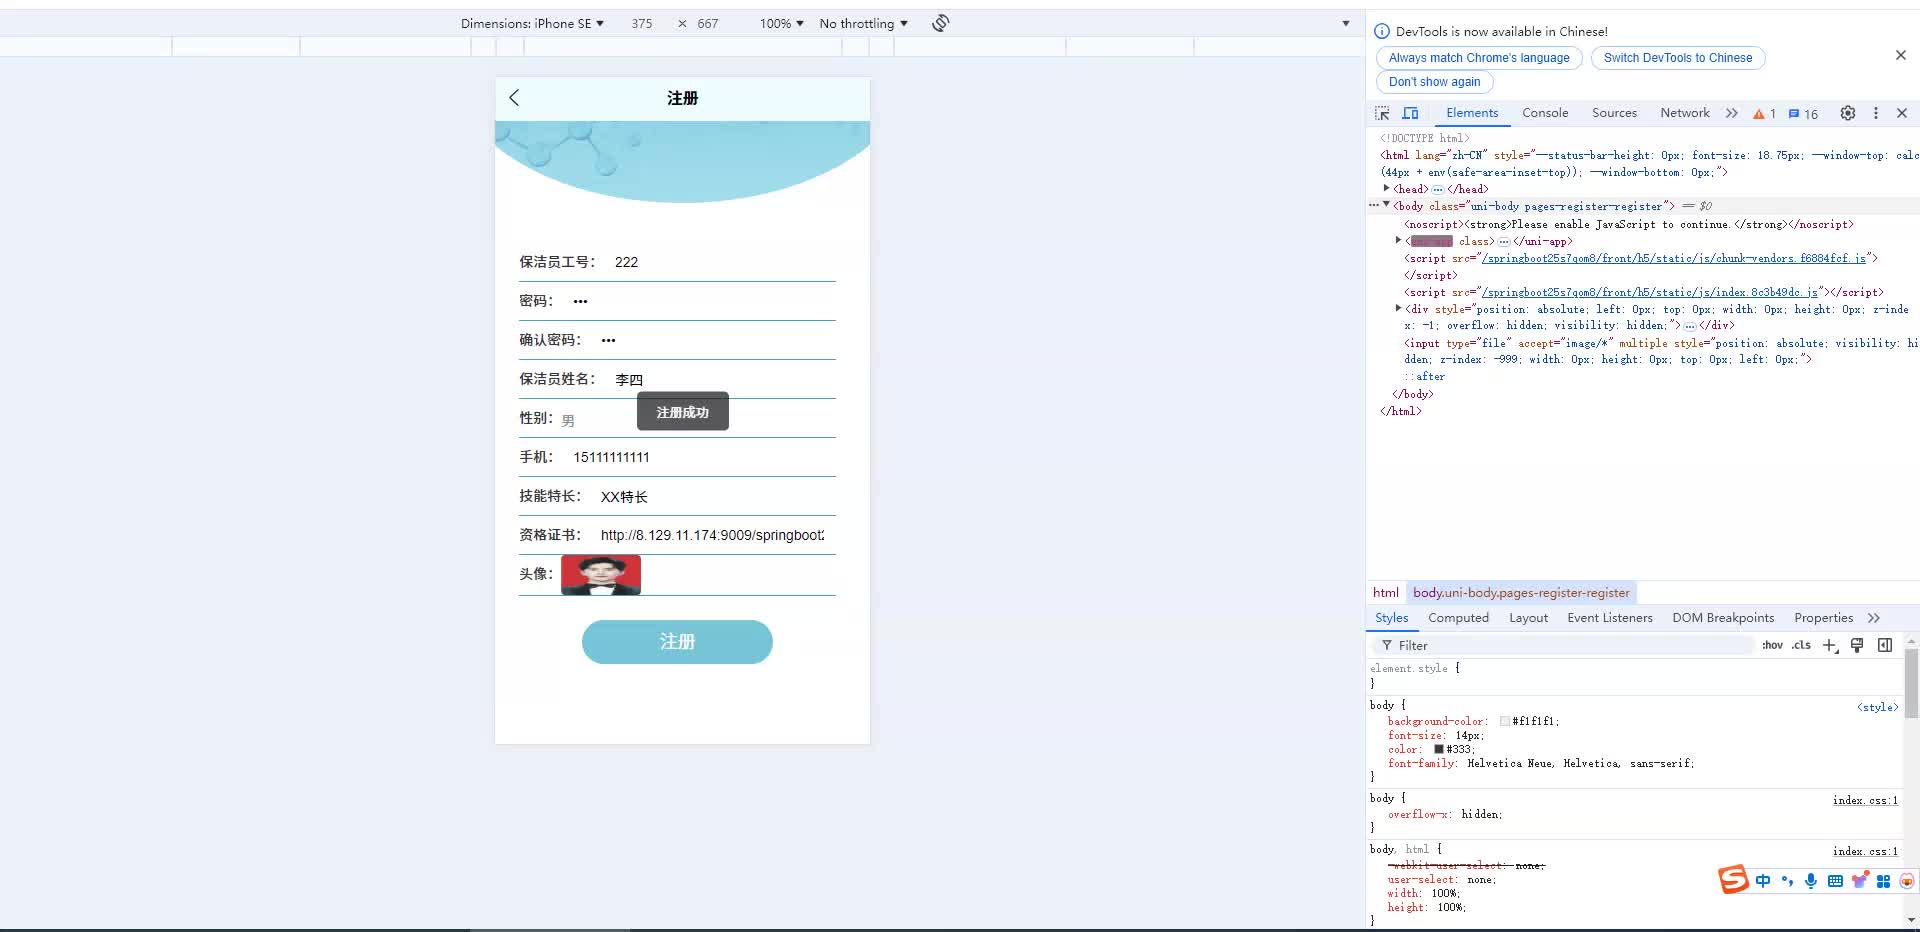The height and width of the screenshot is (932, 1920).
Task: Open the Dimensions: iPhone SE dropdown
Action: coord(531,23)
